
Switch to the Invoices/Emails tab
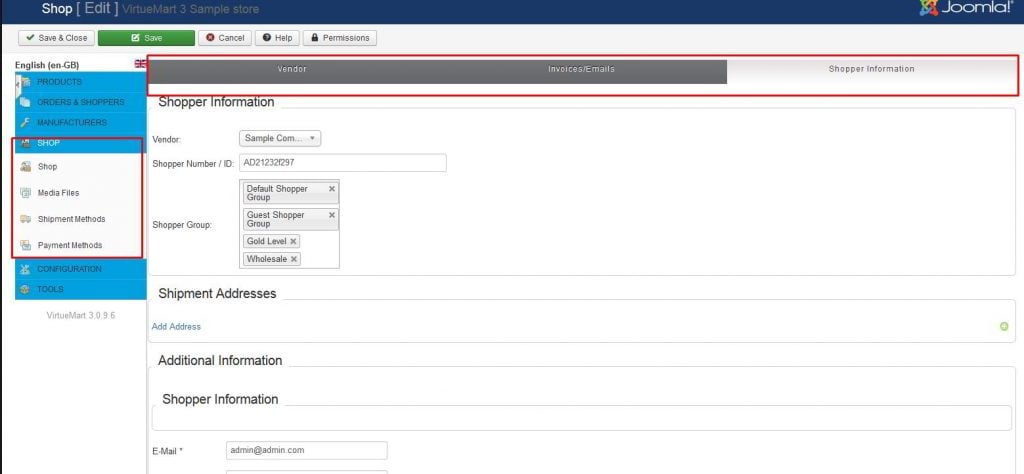coord(581,70)
